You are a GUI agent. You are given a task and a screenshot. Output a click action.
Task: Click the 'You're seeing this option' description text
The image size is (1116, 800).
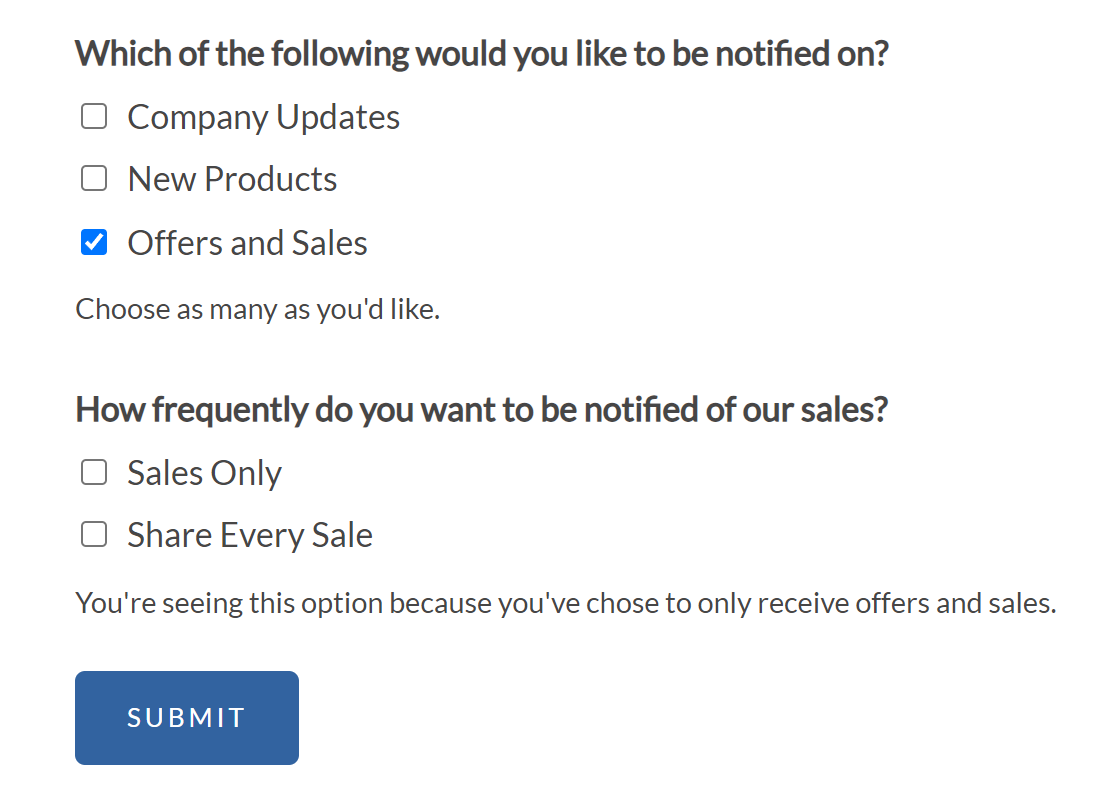[x=565, y=603]
